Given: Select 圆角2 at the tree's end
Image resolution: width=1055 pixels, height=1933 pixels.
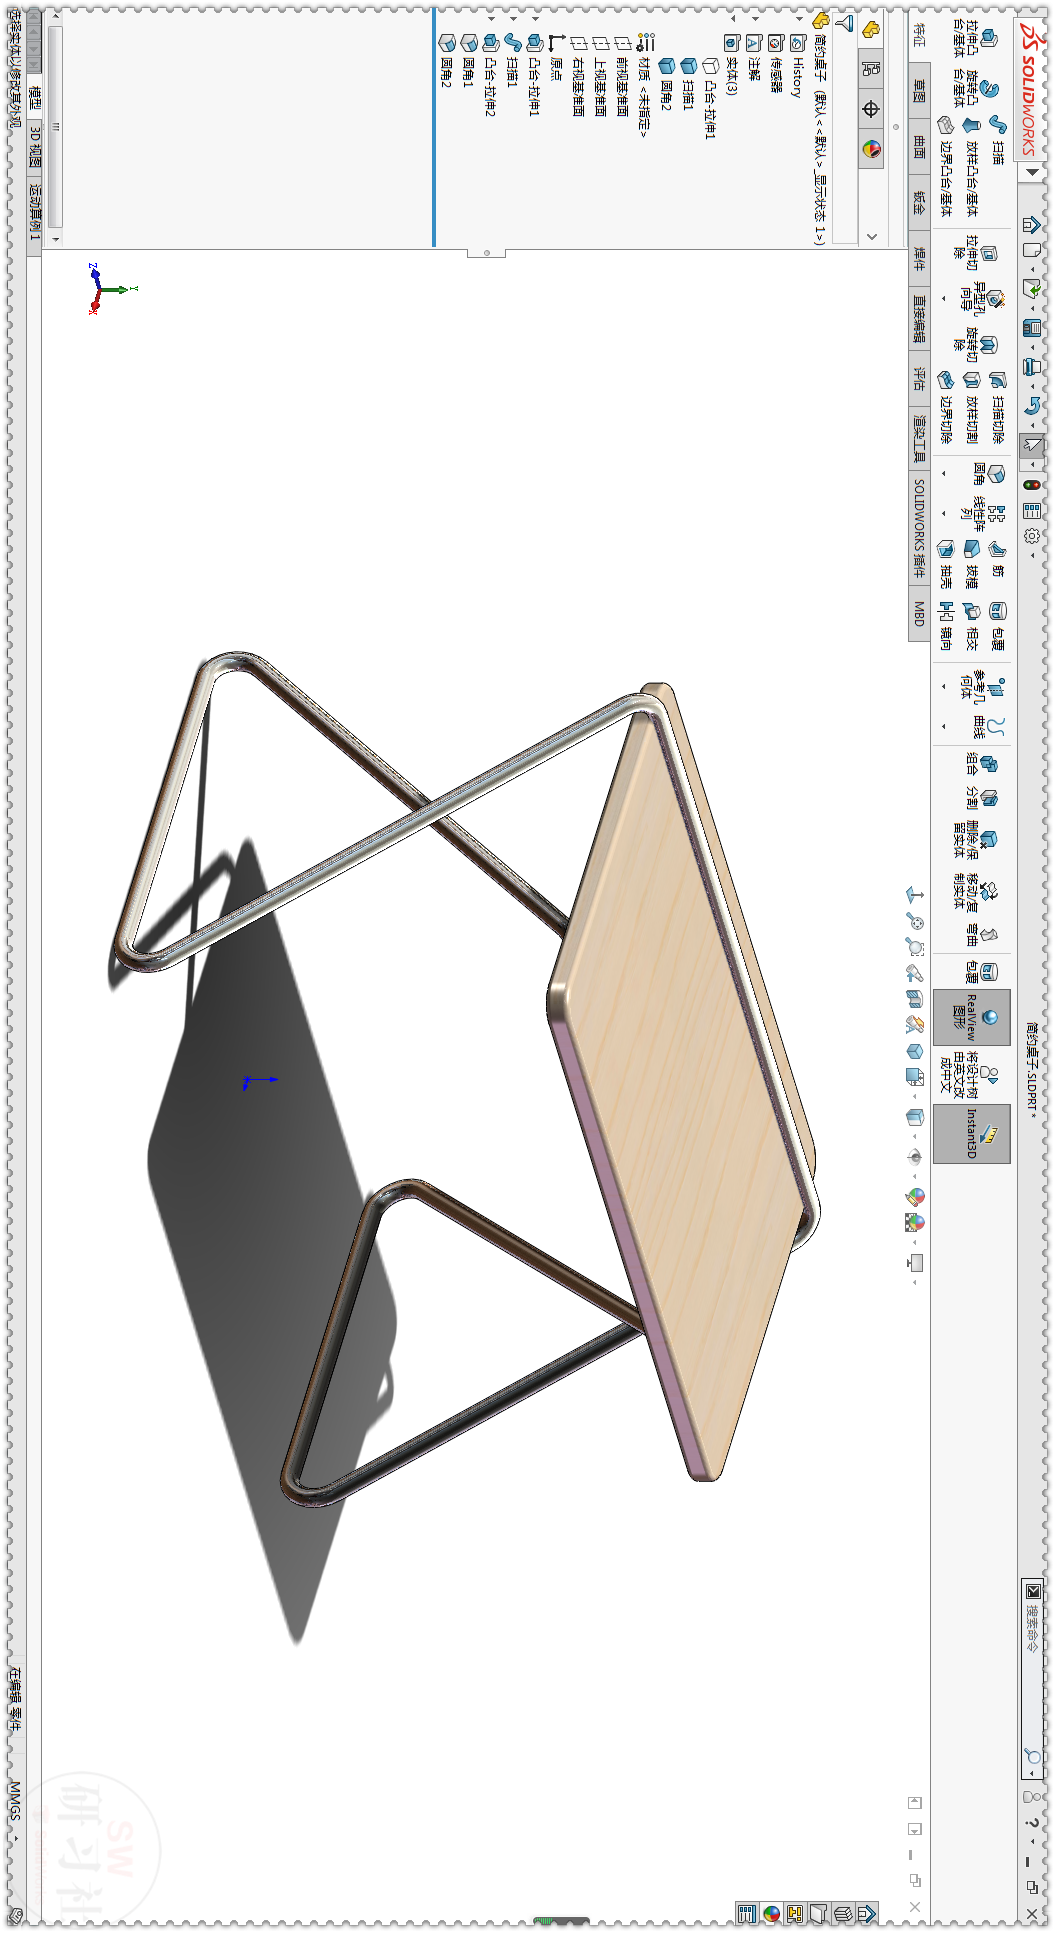Looking at the screenshot, I should 446,62.
